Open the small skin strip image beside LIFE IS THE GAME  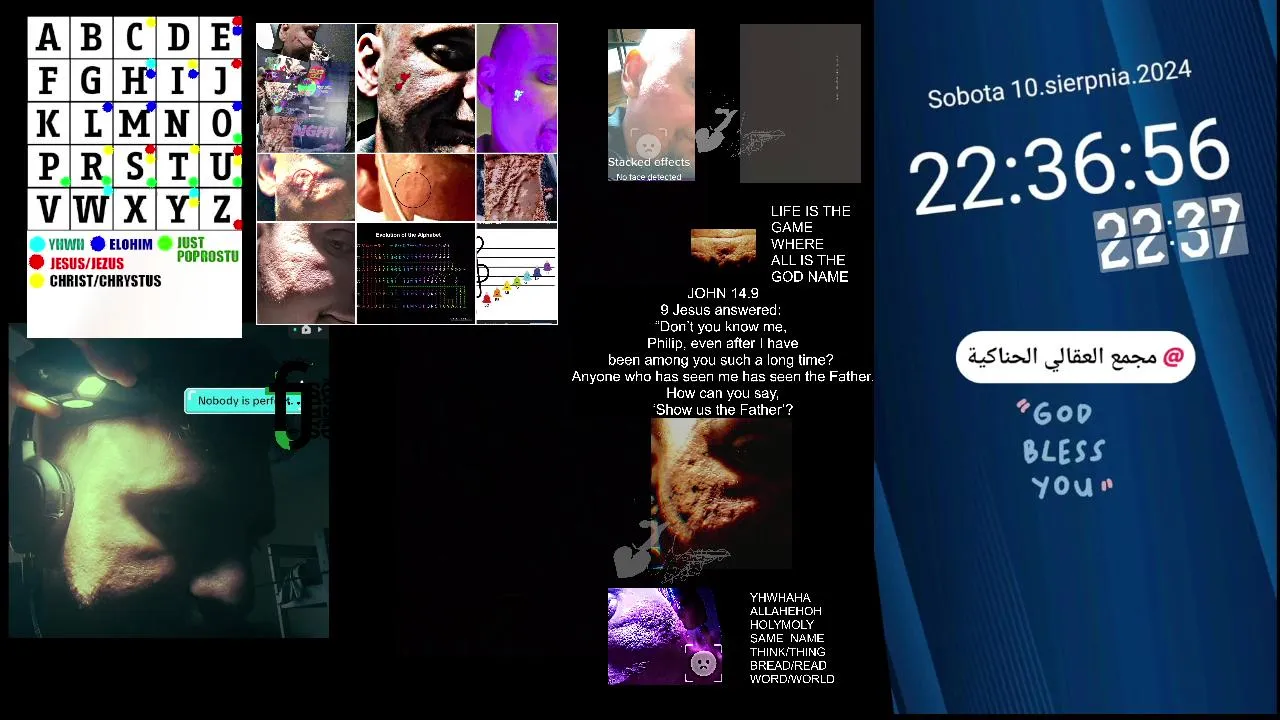click(723, 247)
